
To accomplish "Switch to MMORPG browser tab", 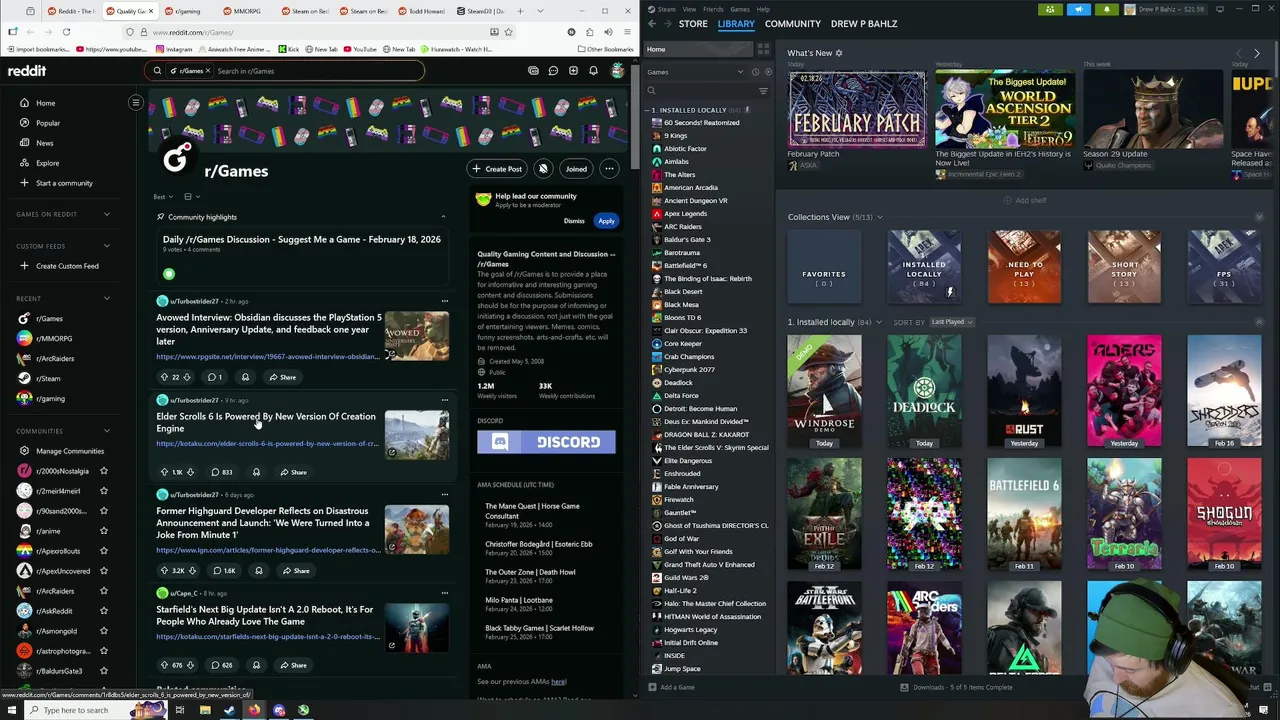I will click(246, 11).
